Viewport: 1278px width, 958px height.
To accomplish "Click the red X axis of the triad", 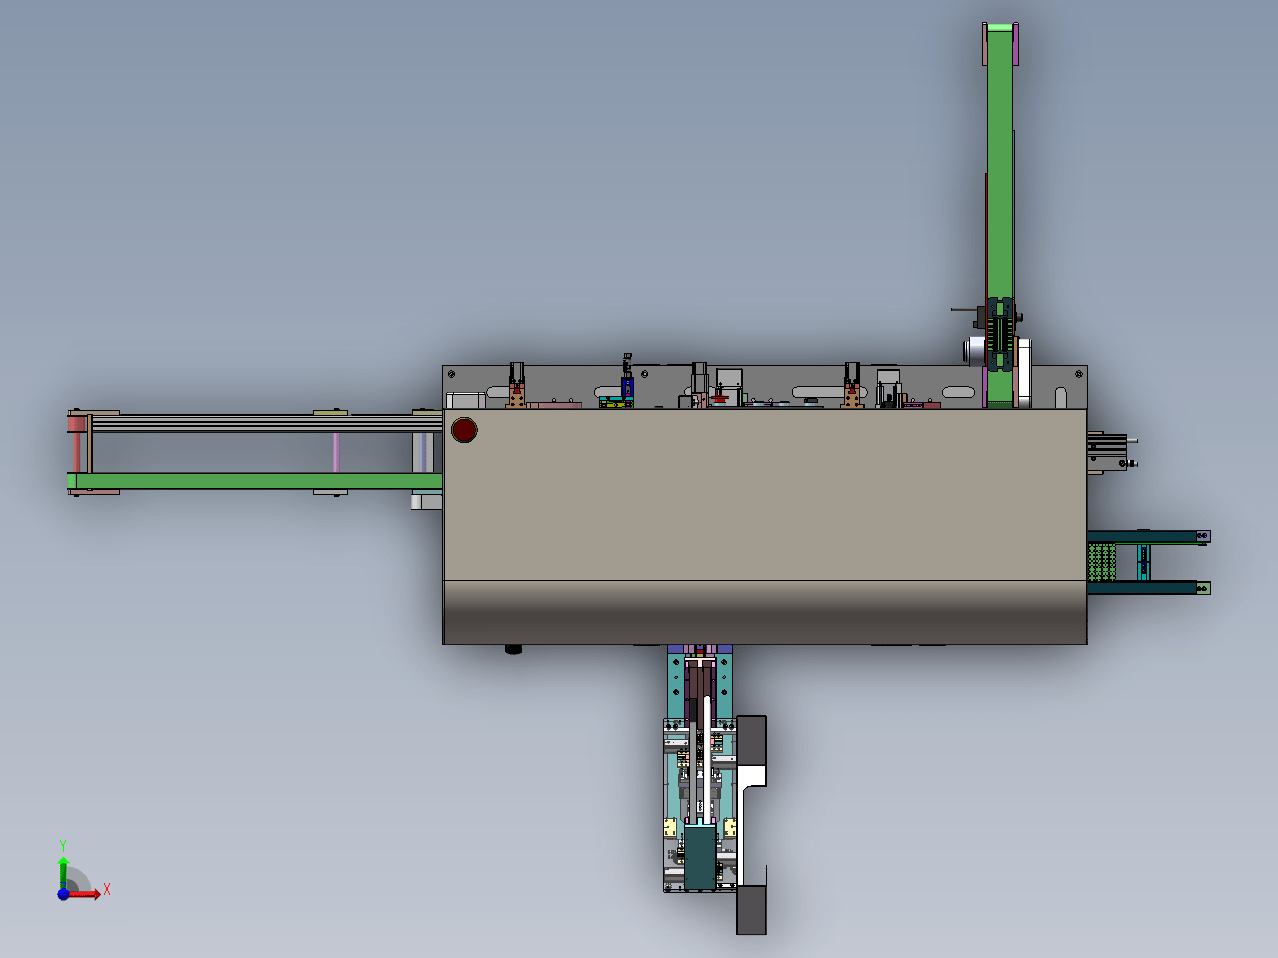I will [x=84, y=894].
